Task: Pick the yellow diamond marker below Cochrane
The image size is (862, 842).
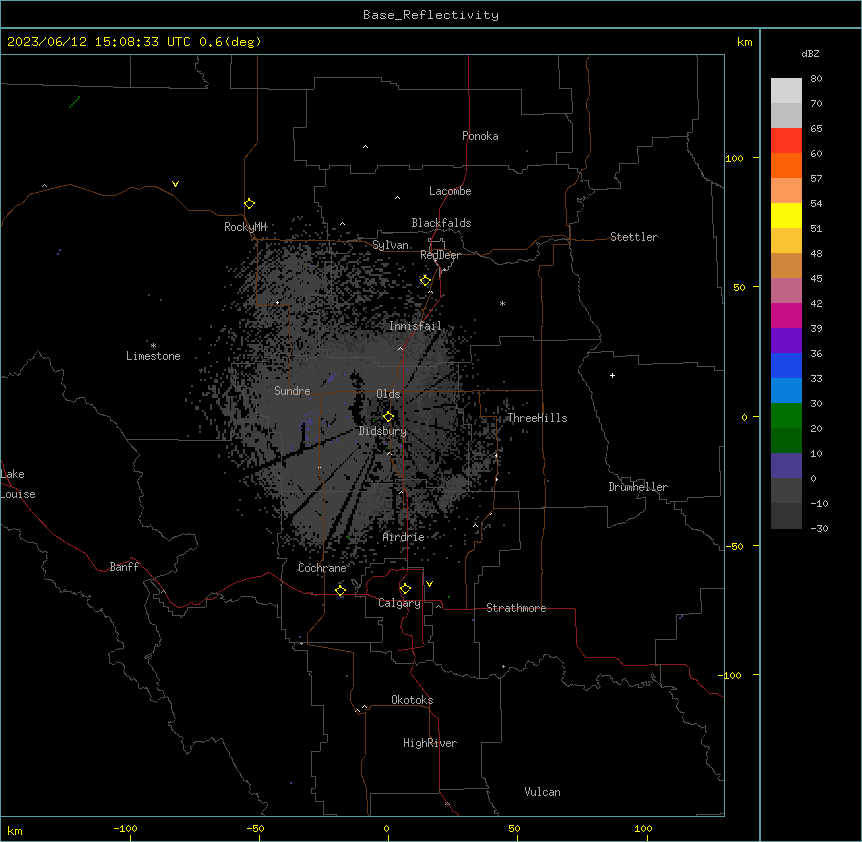Action: (340, 591)
